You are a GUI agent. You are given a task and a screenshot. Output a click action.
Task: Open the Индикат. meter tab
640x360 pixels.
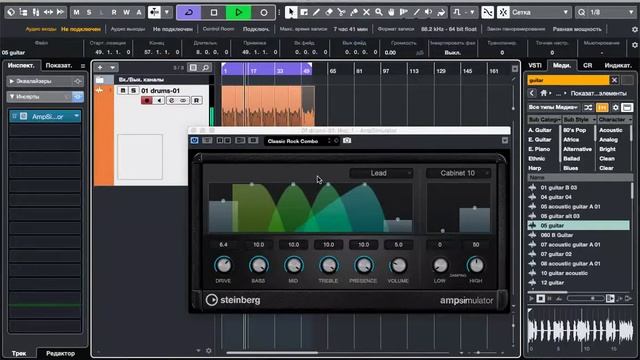pos(618,65)
